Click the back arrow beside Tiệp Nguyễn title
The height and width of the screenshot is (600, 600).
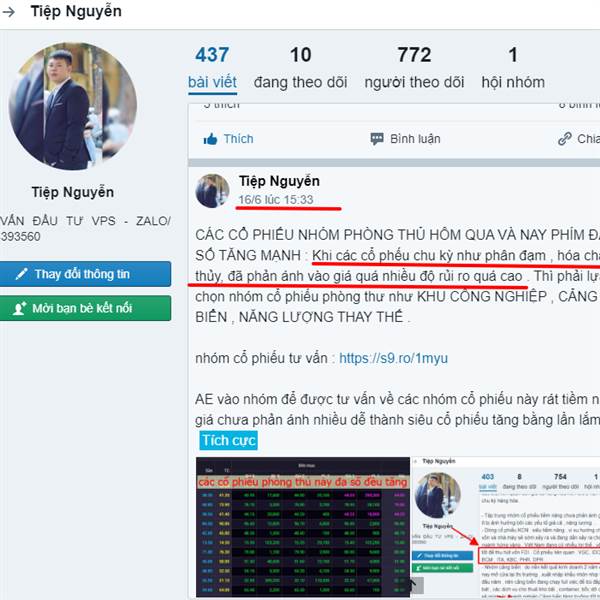(8, 12)
